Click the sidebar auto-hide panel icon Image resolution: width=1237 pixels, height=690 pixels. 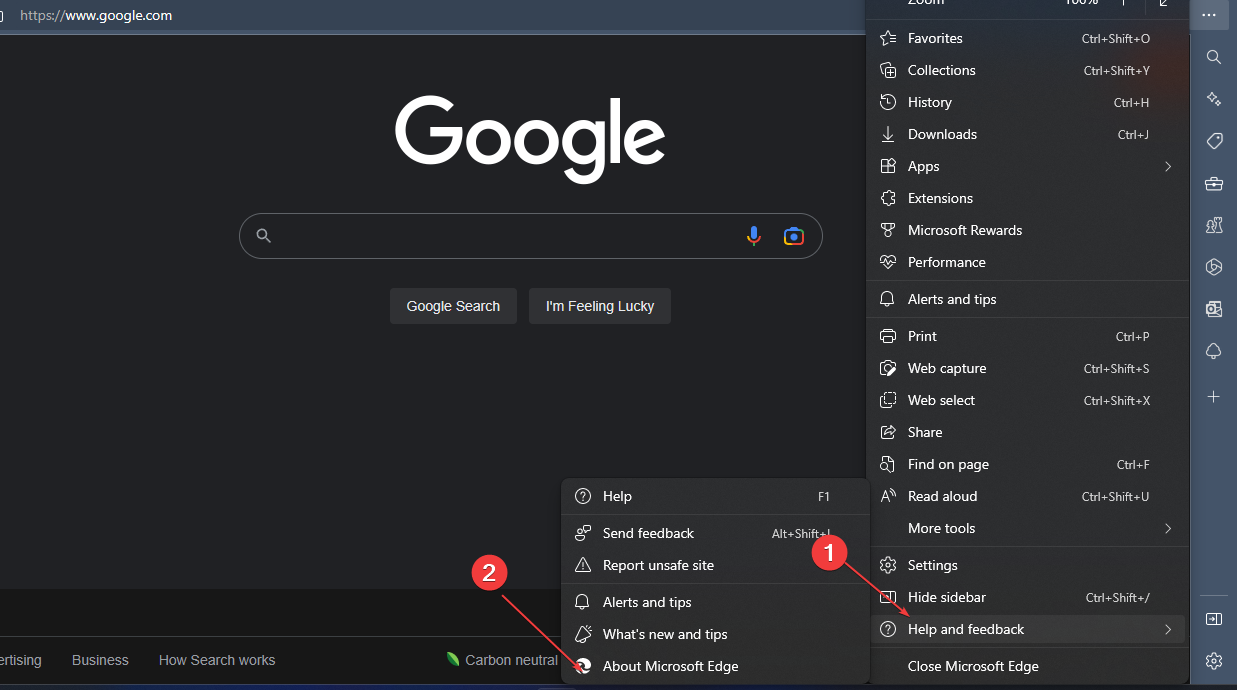pyautogui.click(x=1213, y=619)
